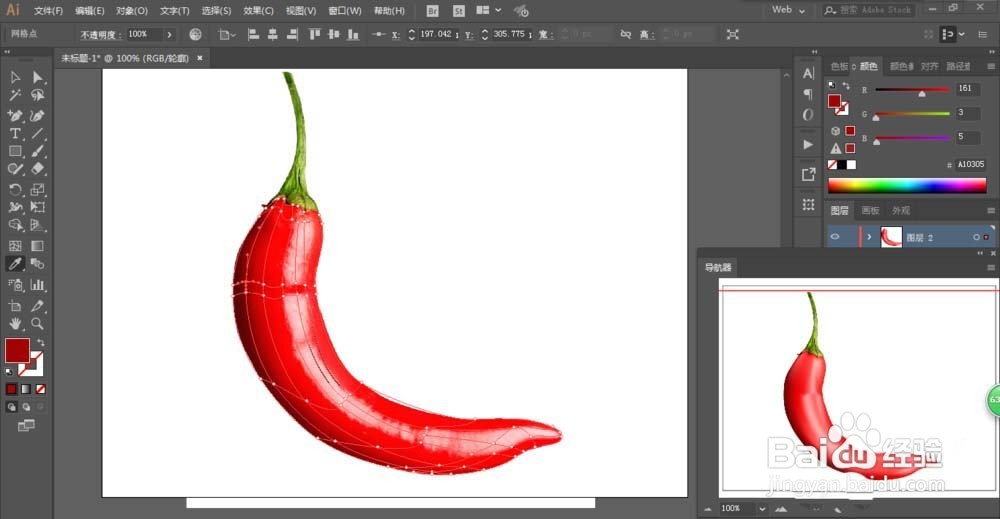Click the Magic Wand tool

pyautogui.click(x=15, y=95)
